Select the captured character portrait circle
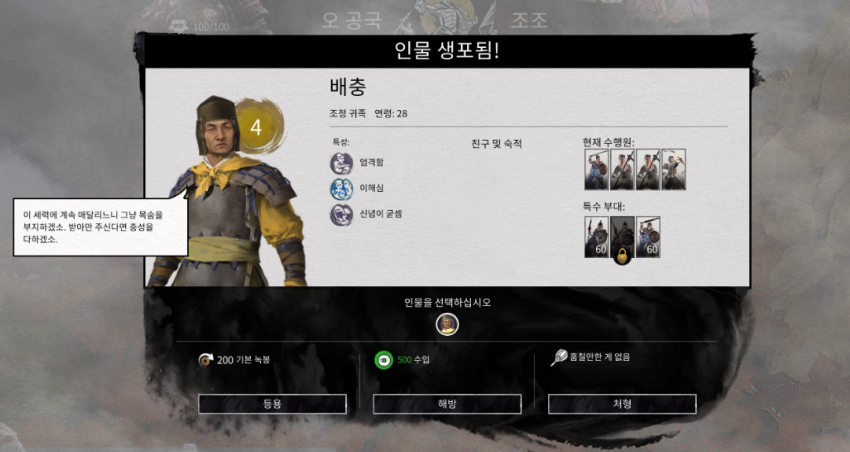The height and width of the screenshot is (452, 850). click(x=447, y=325)
